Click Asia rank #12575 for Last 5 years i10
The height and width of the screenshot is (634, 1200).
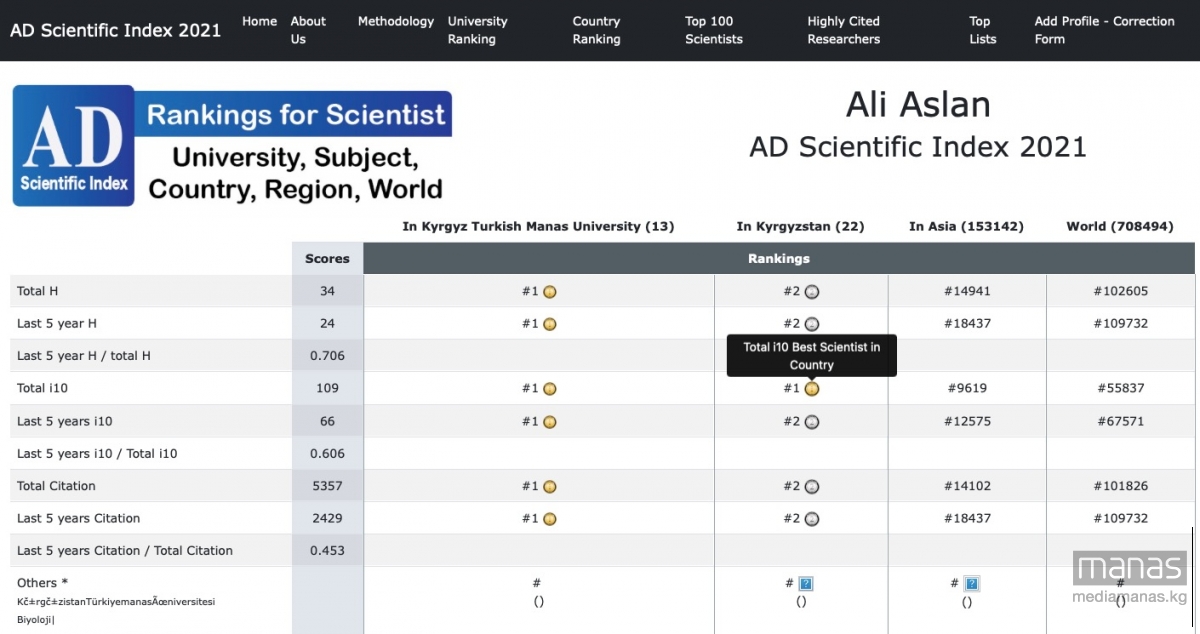(967, 422)
